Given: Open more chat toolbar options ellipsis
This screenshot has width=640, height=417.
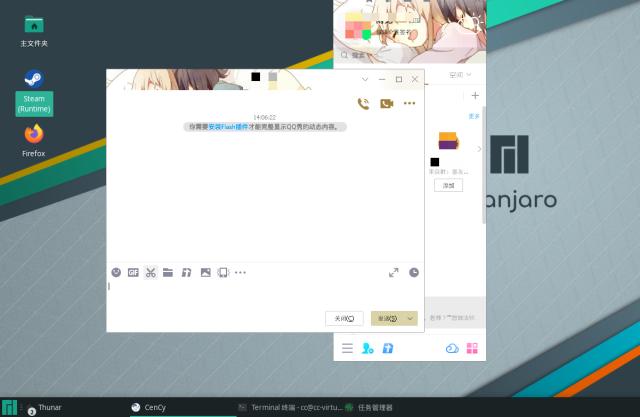Looking at the screenshot, I should click(240, 272).
